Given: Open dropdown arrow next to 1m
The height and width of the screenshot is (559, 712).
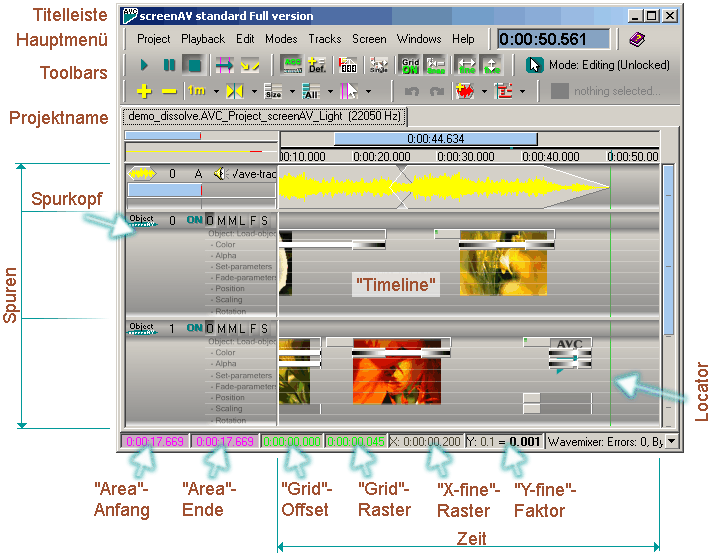Looking at the screenshot, I should coord(216,91).
